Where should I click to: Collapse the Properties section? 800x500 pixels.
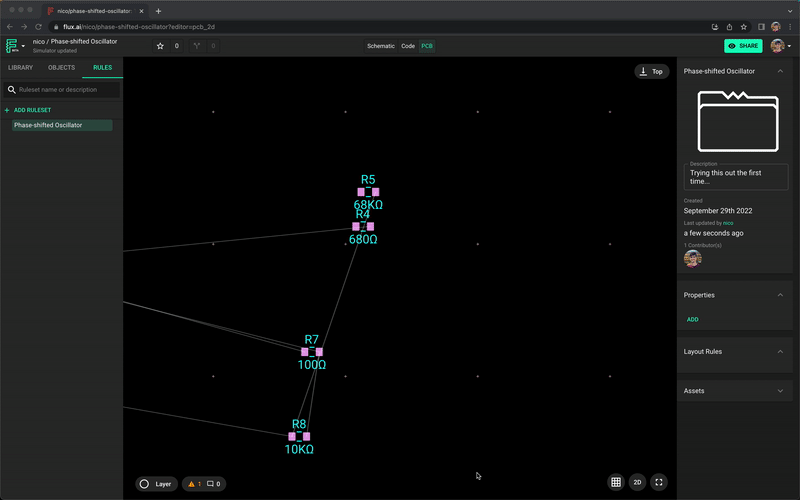(x=780, y=295)
